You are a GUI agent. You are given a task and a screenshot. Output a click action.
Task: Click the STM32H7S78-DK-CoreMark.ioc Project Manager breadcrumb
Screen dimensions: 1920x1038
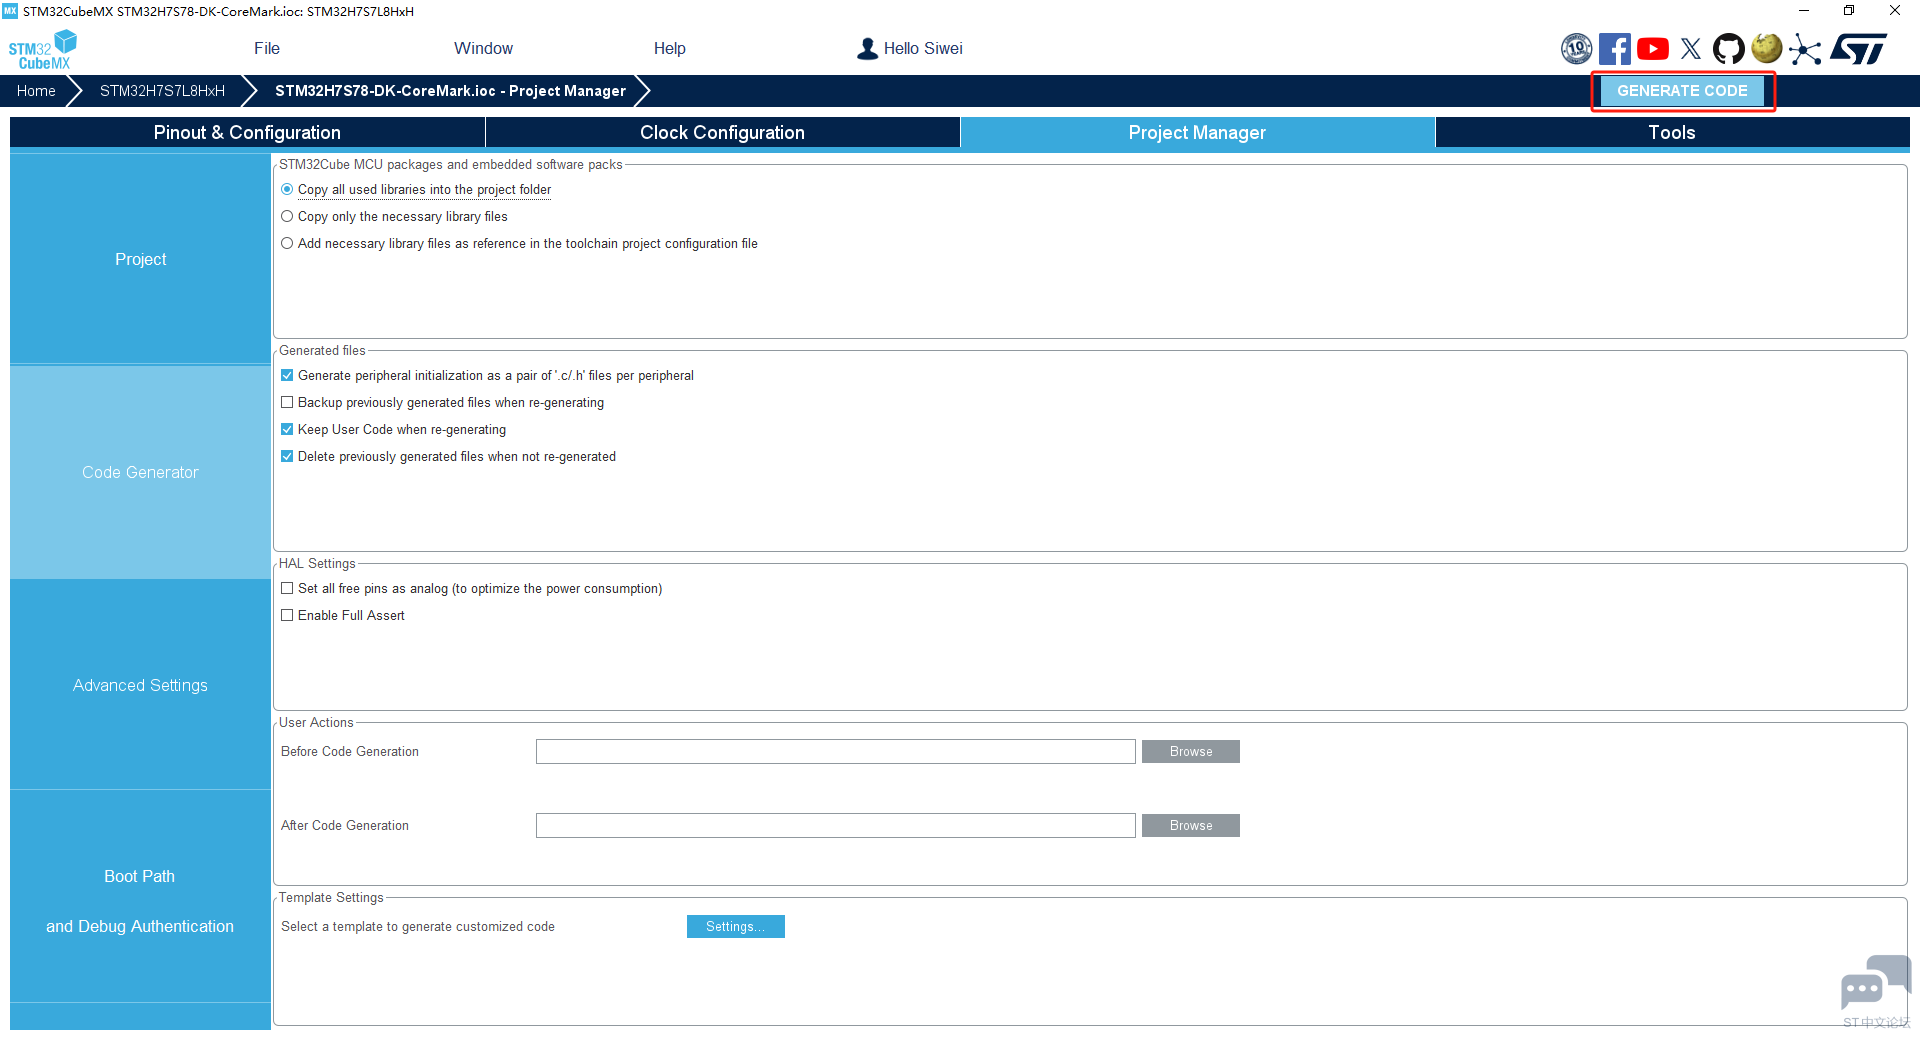click(x=450, y=90)
